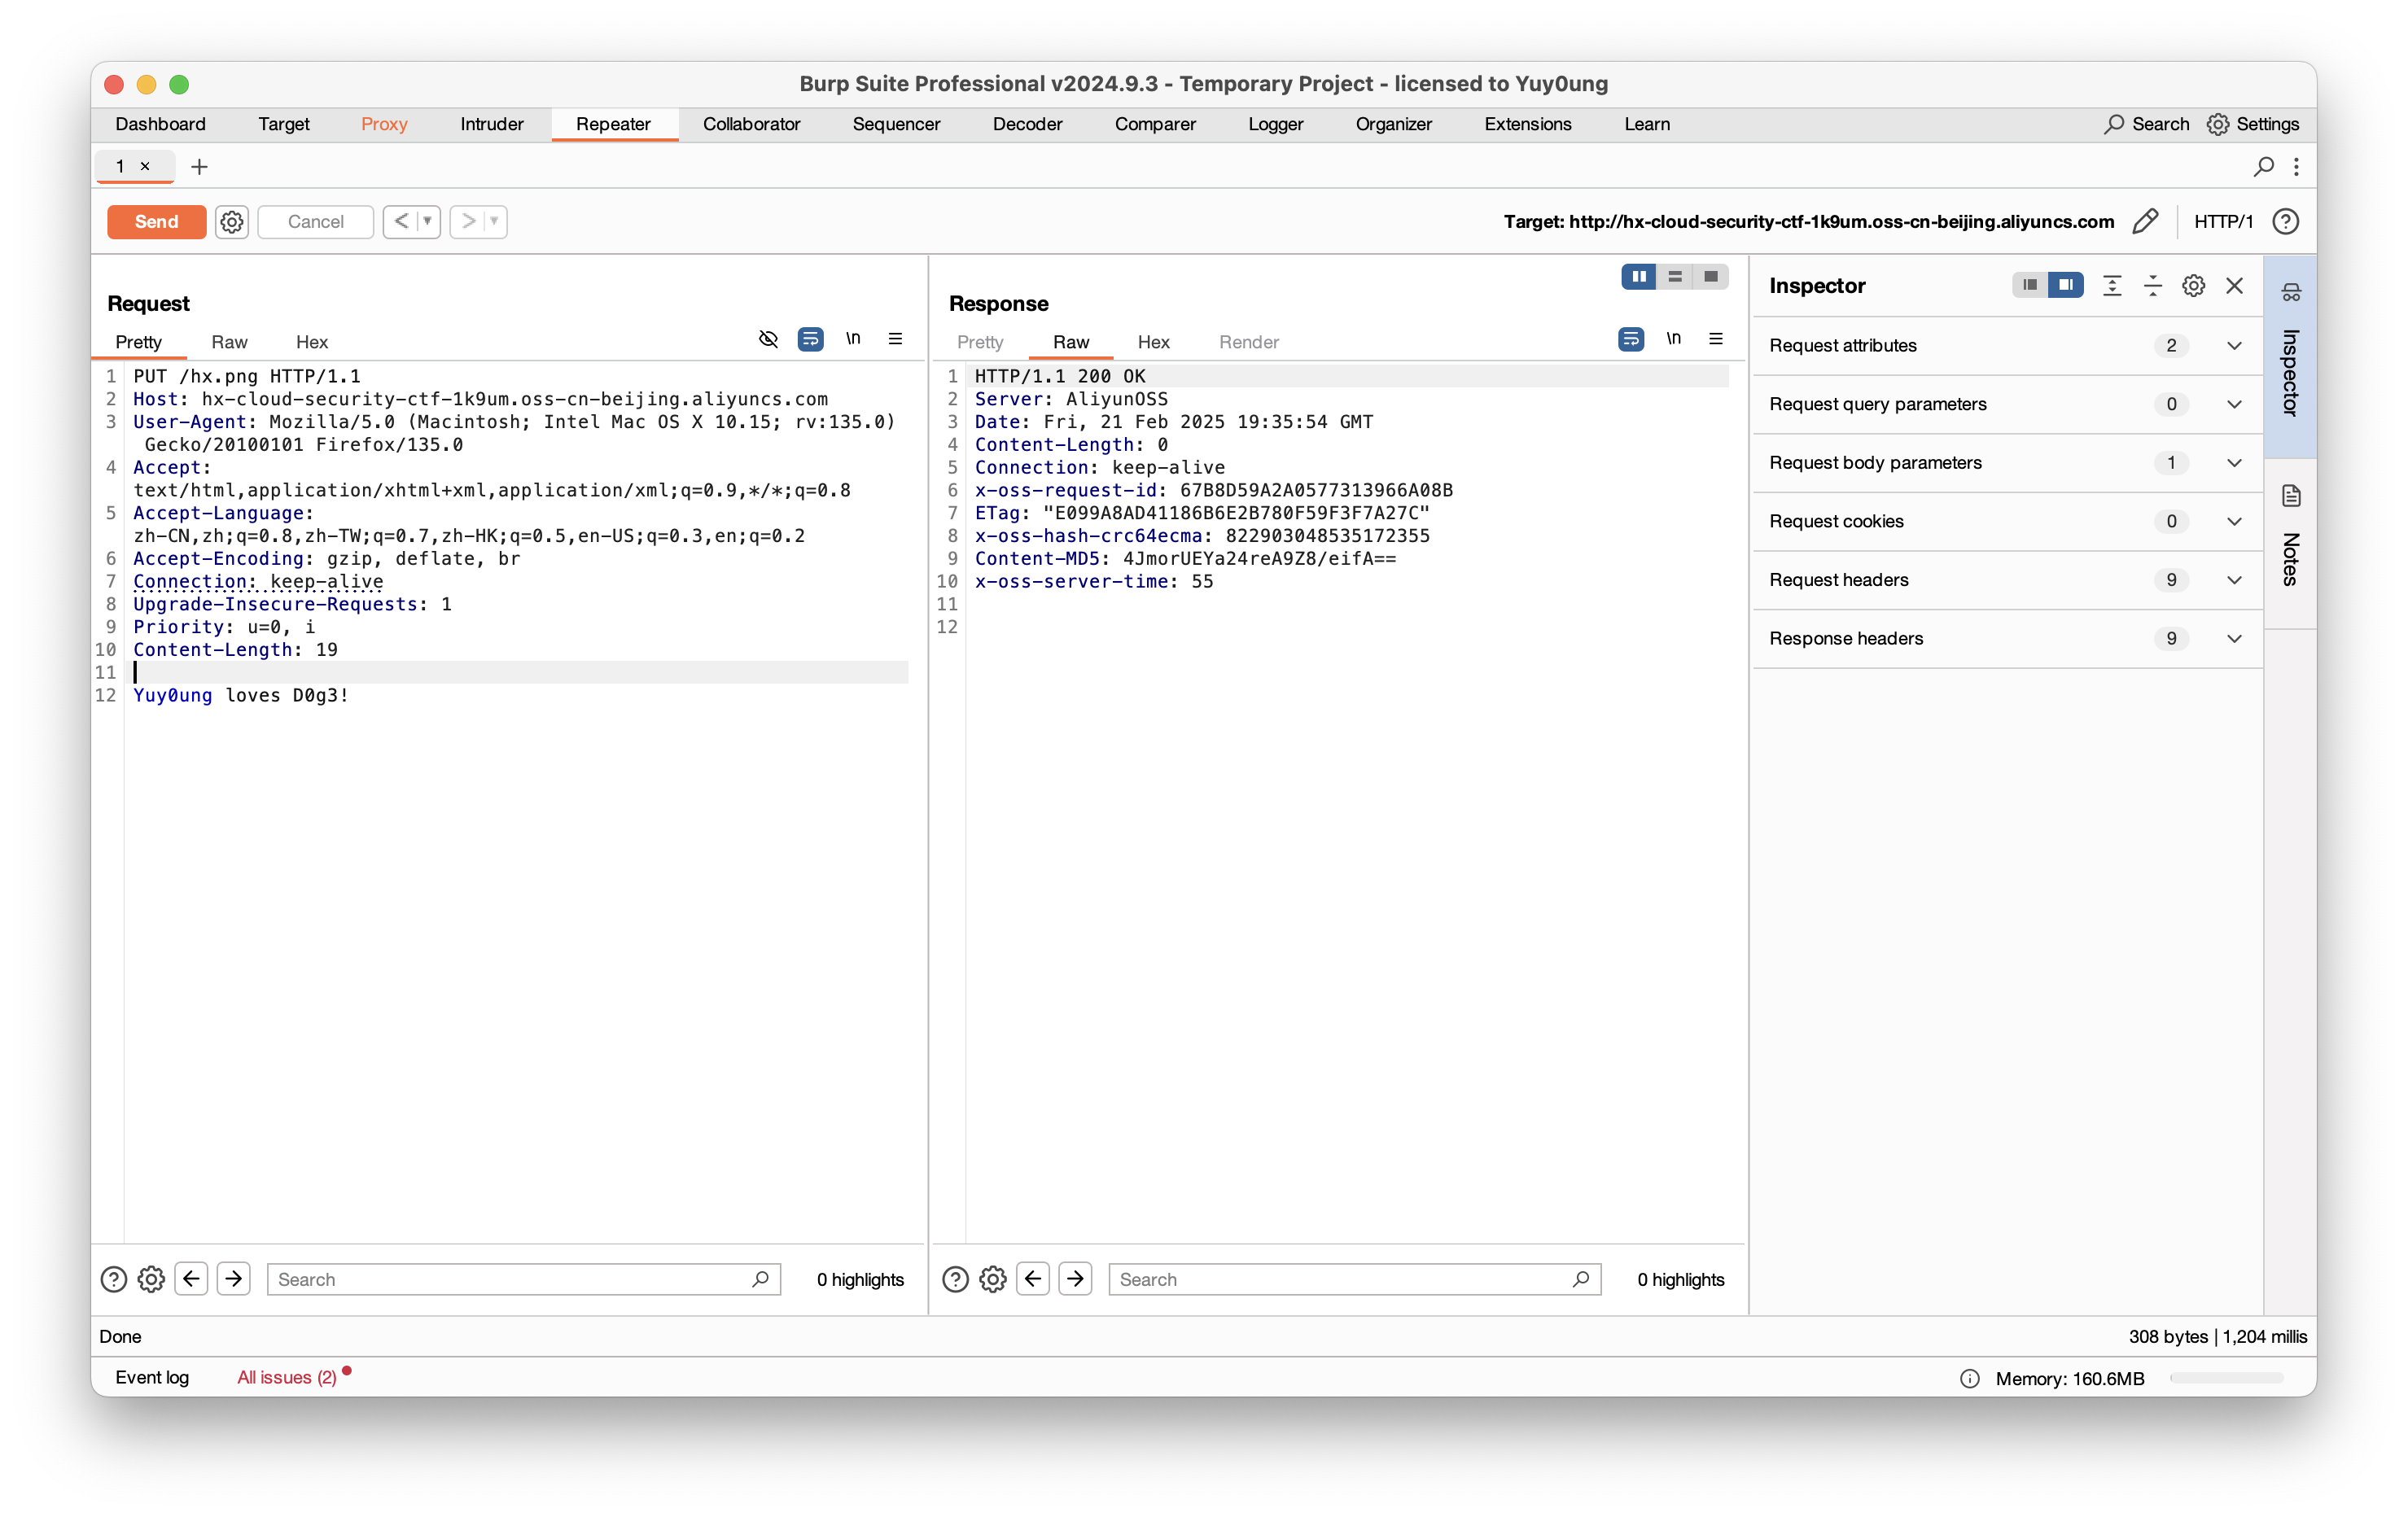This screenshot has width=2408, height=1517.
Task: Click the Notes sidebar icon
Action: 2291,496
